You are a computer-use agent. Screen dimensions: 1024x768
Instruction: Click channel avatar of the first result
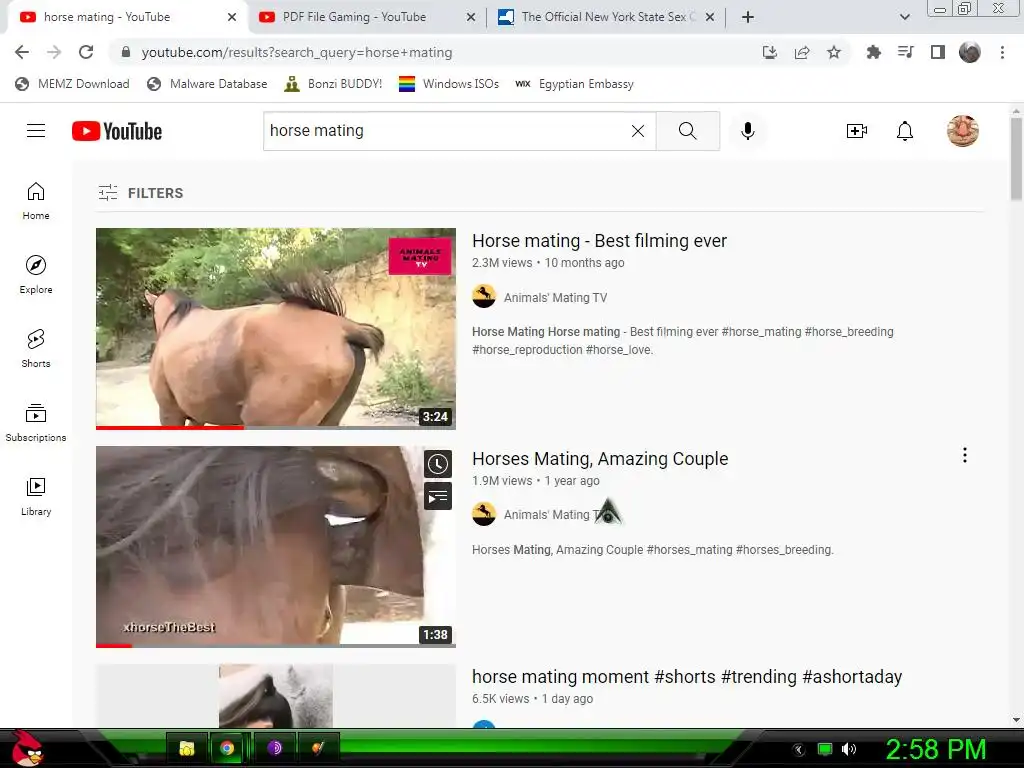click(x=484, y=296)
